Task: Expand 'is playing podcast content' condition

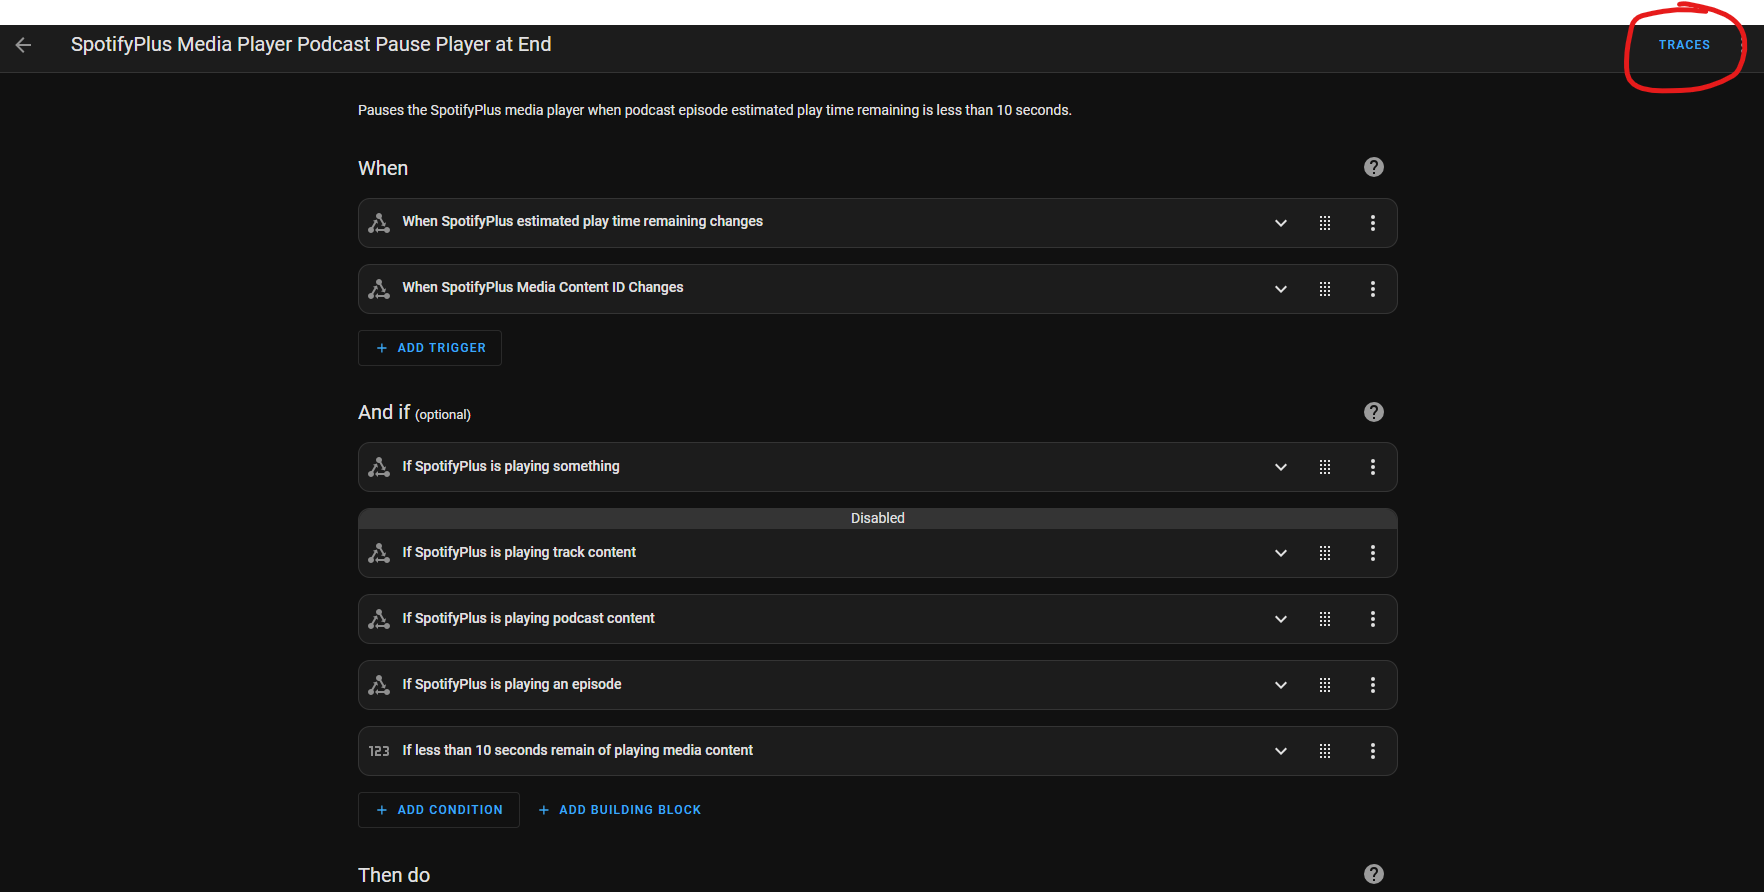Action: [x=1281, y=619]
